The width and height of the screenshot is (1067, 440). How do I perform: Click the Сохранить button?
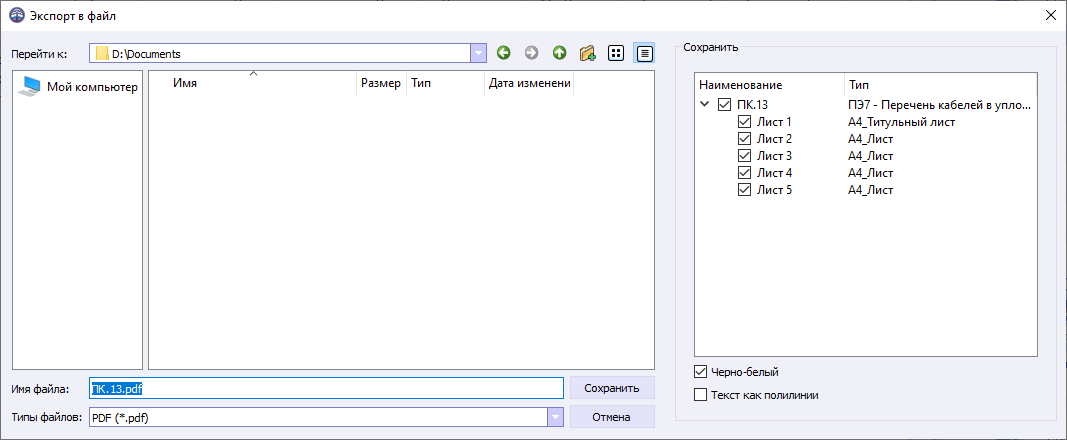coord(612,388)
